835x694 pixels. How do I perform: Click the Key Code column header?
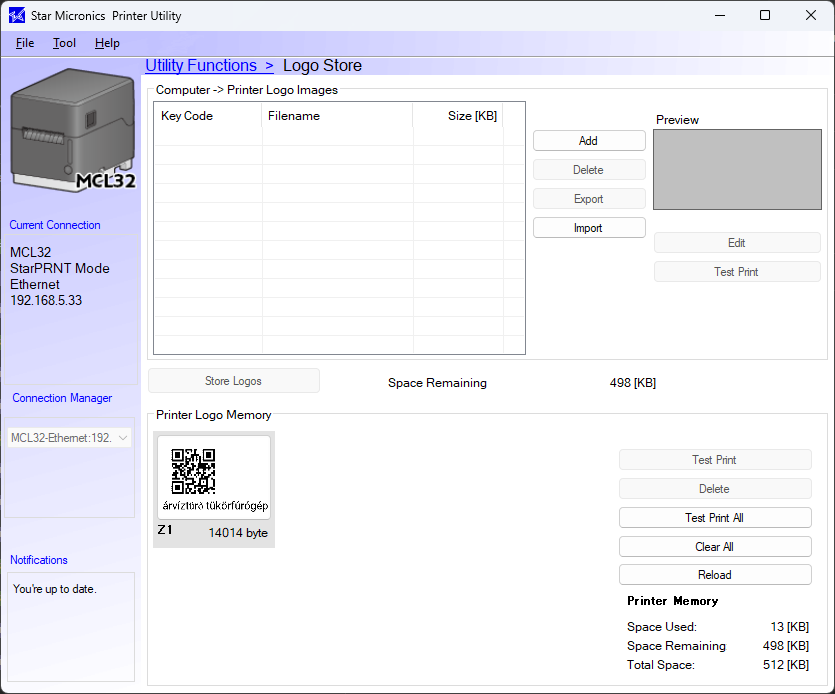[208, 116]
